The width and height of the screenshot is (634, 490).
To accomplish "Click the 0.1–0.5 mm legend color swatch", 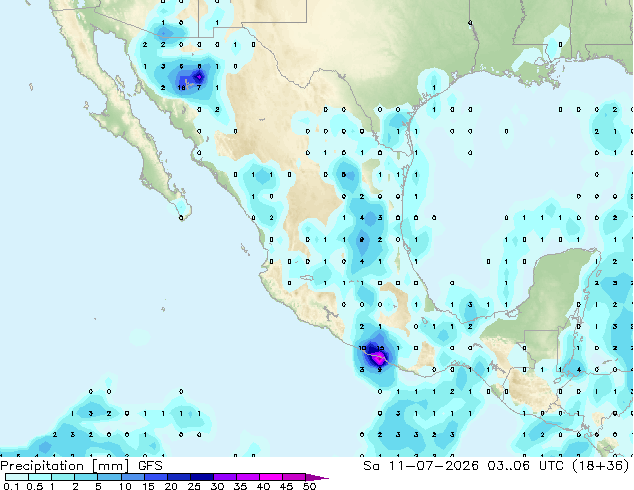I will [x=17, y=477].
